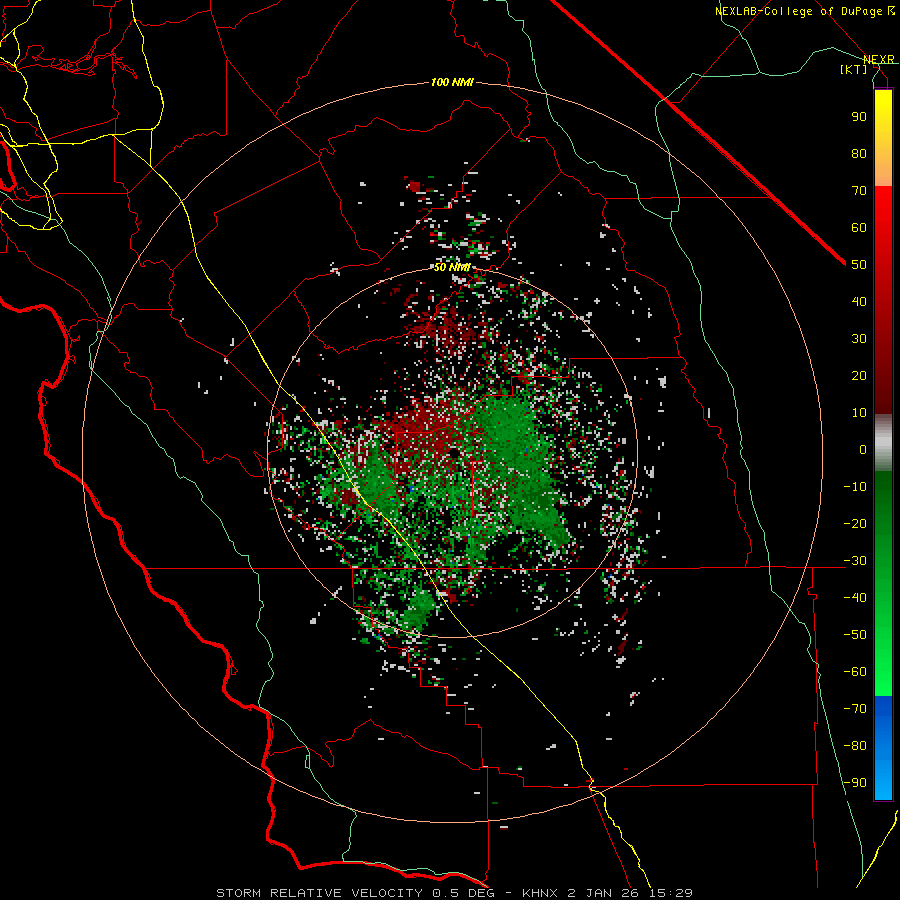Click the -70 value on the velocity scale

855,709
